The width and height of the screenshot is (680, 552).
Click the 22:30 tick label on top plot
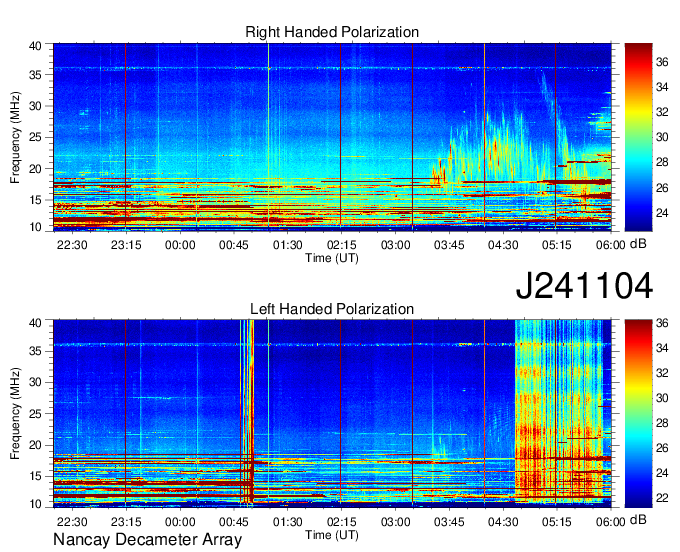[72, 245]
